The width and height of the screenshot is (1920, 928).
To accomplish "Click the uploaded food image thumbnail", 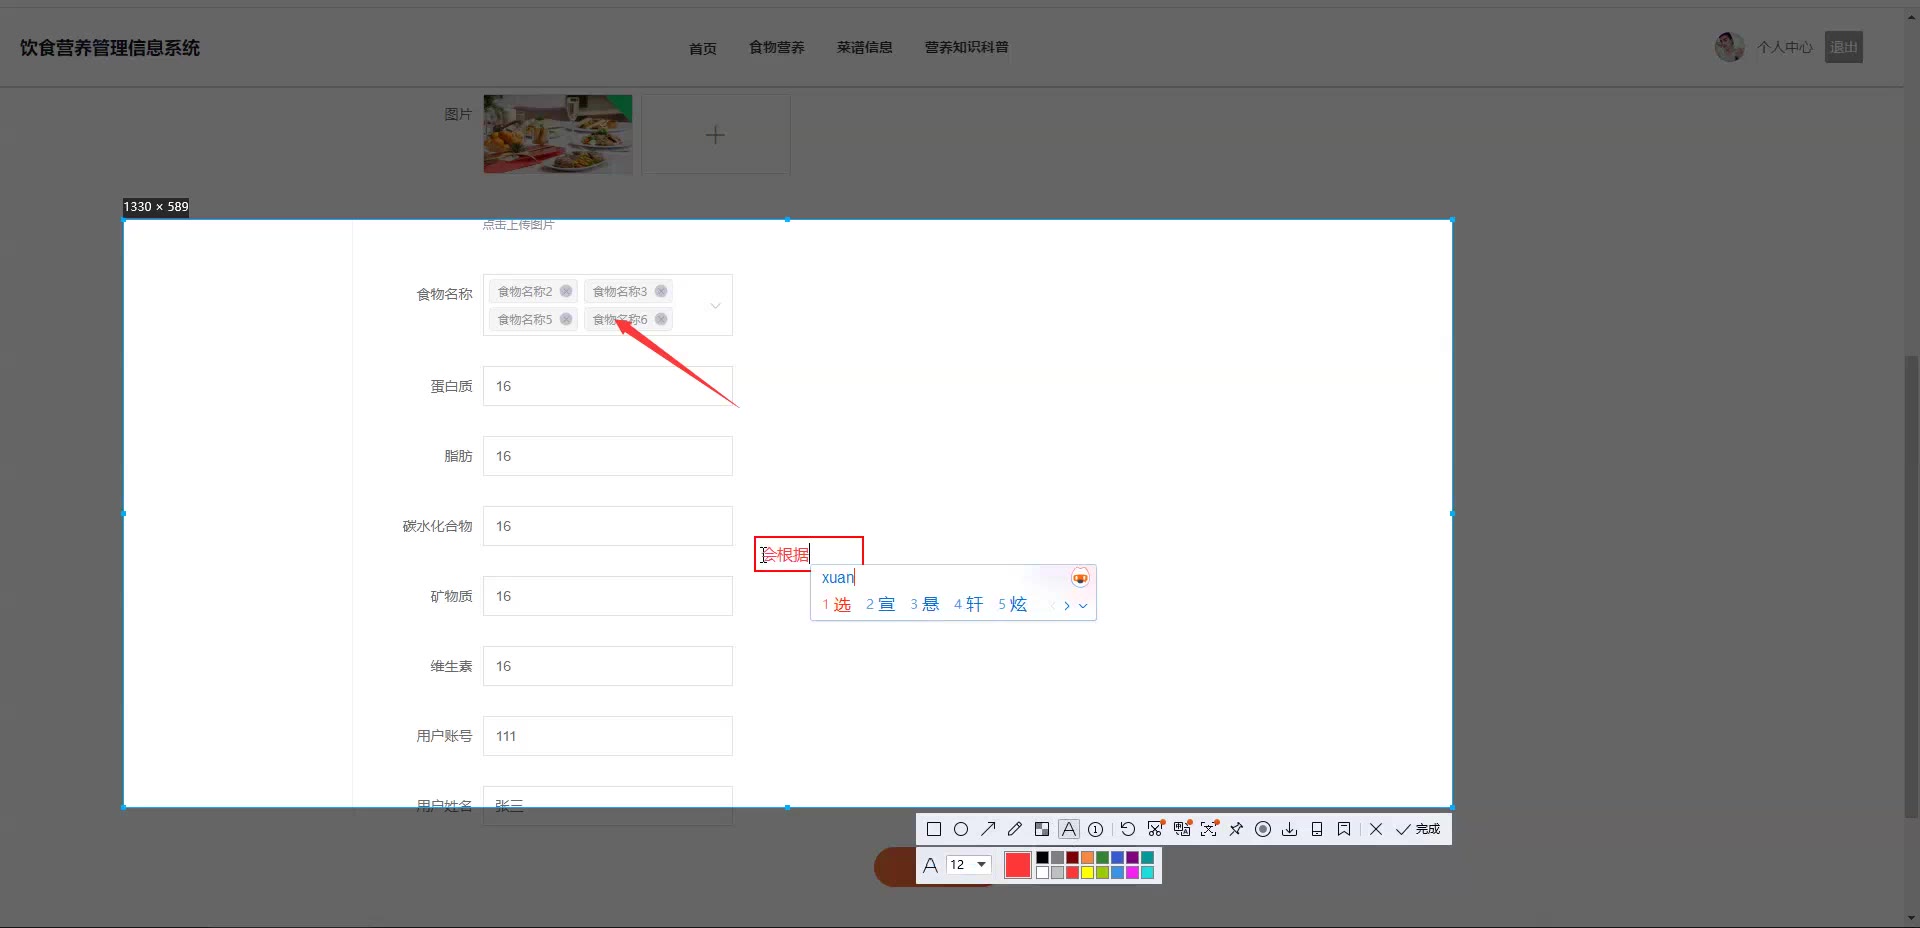I will point(558,134).
